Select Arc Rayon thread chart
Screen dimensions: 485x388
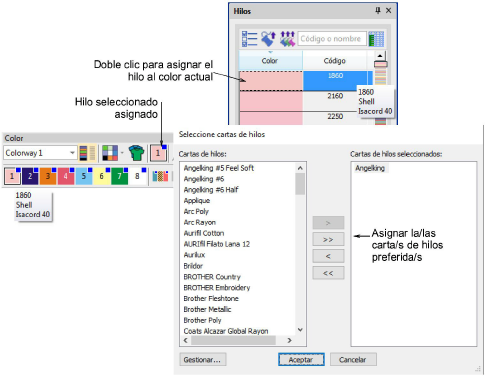[x=200, y=222]
